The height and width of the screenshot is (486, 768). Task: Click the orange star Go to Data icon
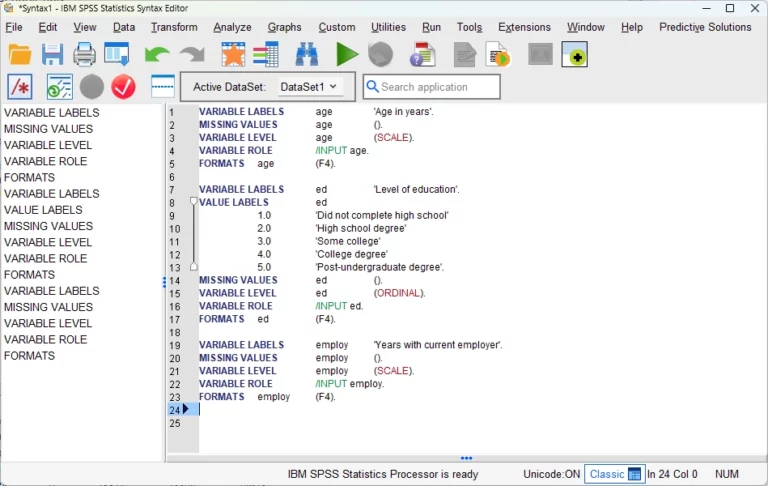coord(233,54)
